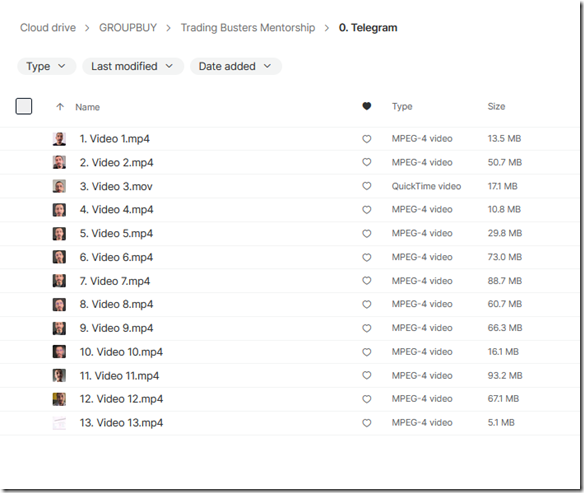Toggle the select-all checkbox
Viewport: 584px width, 493px height.
point(24,106)
